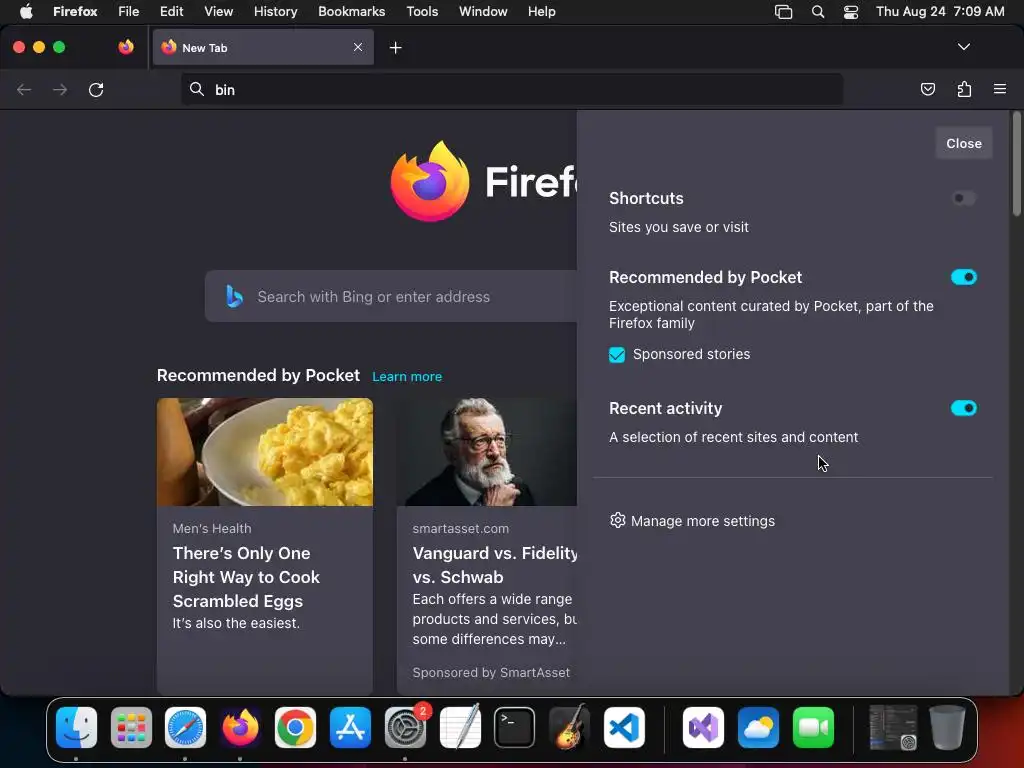Open TextEdit from the dock
The height and width of the screenshot is (768, 1024).
point(460,727)
